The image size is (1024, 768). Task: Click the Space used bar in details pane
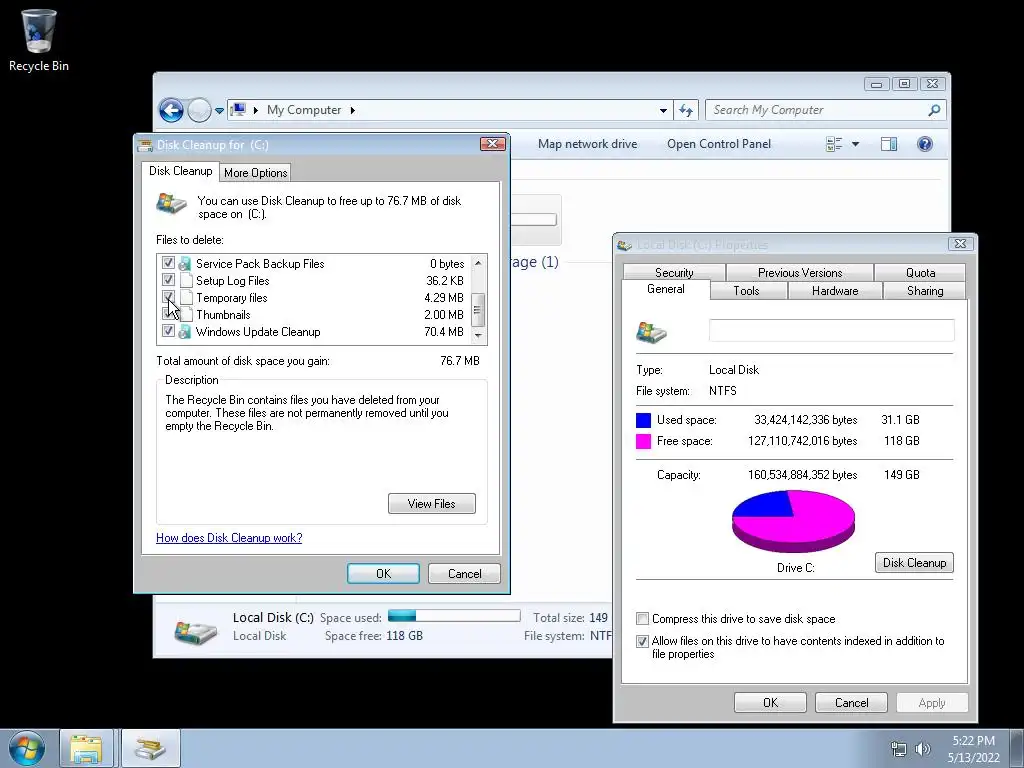pyautogui.click(x=454, y=615)
